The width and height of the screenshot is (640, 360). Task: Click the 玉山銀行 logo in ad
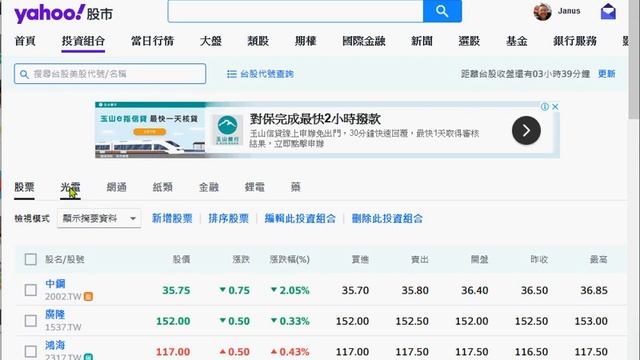coord(227,130)
